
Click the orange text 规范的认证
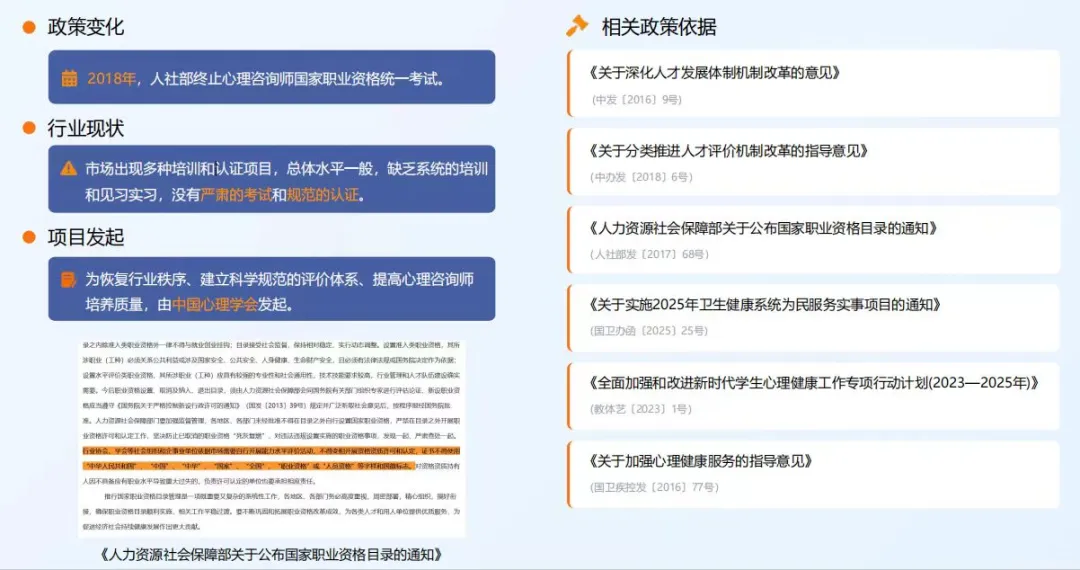(x=323, y=195)
